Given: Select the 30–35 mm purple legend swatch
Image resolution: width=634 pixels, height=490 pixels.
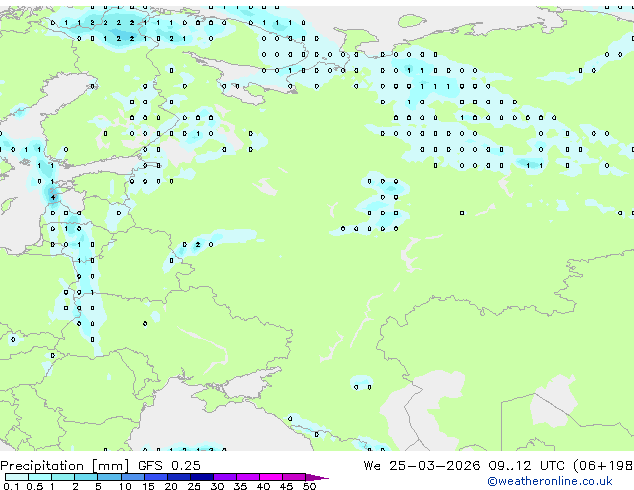Looking at the screenshot, I should [x=225, y=477].
